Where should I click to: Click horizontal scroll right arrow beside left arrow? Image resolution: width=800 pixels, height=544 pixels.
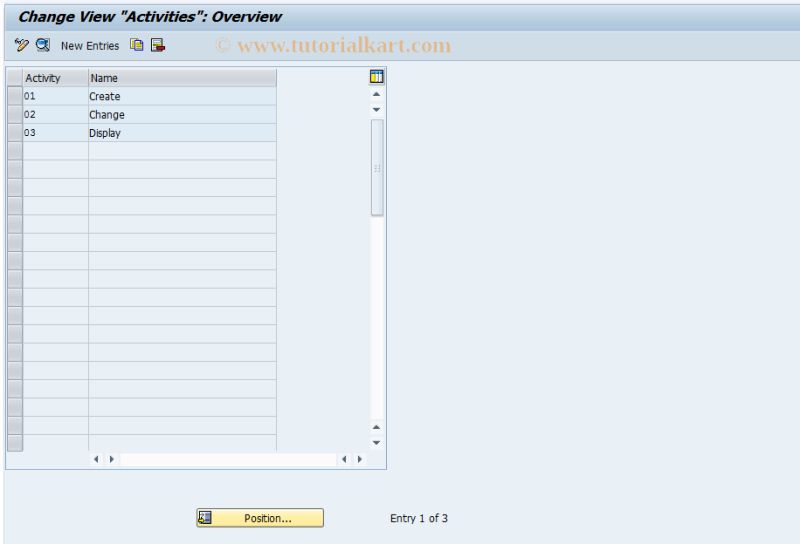pos(111,459)
